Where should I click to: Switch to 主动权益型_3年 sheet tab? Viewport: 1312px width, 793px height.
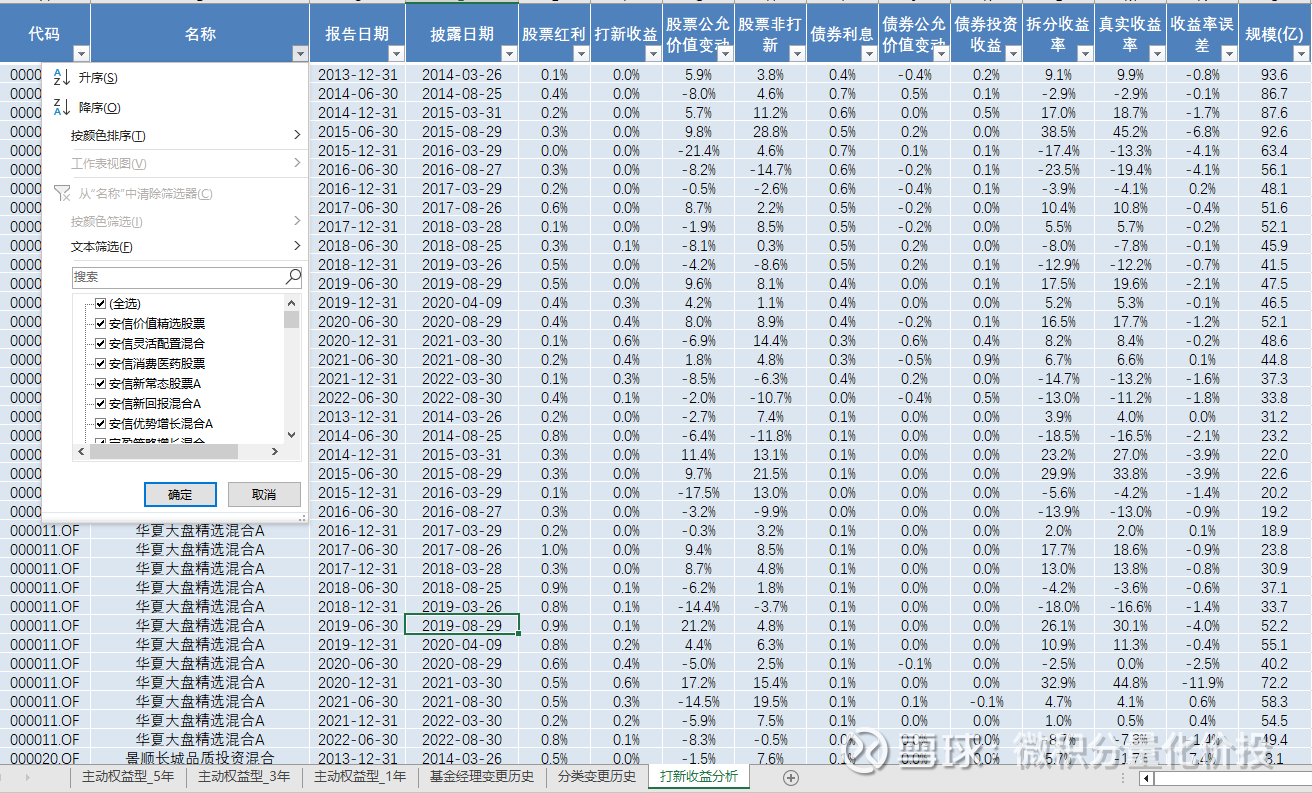244,777
